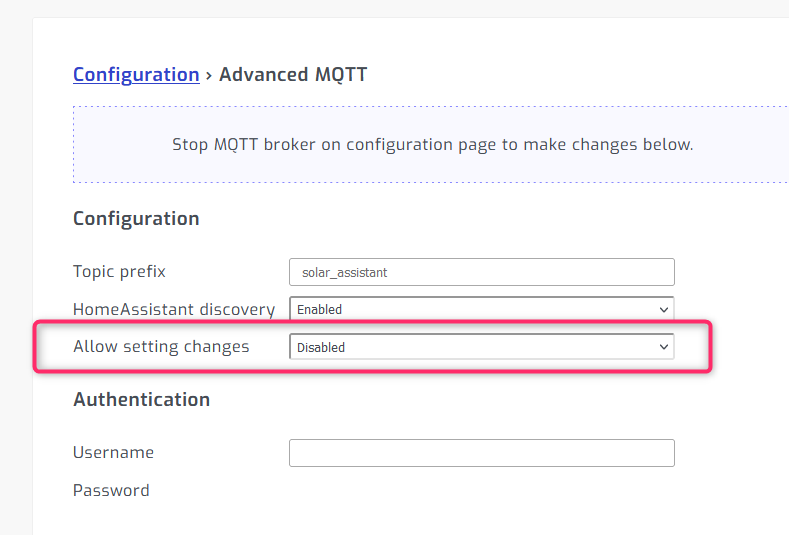The height and width of the screenshot is (535, 789).
Task: Click the chevron arrow on HomeAssistant discovery select
Action: [664, 310]
